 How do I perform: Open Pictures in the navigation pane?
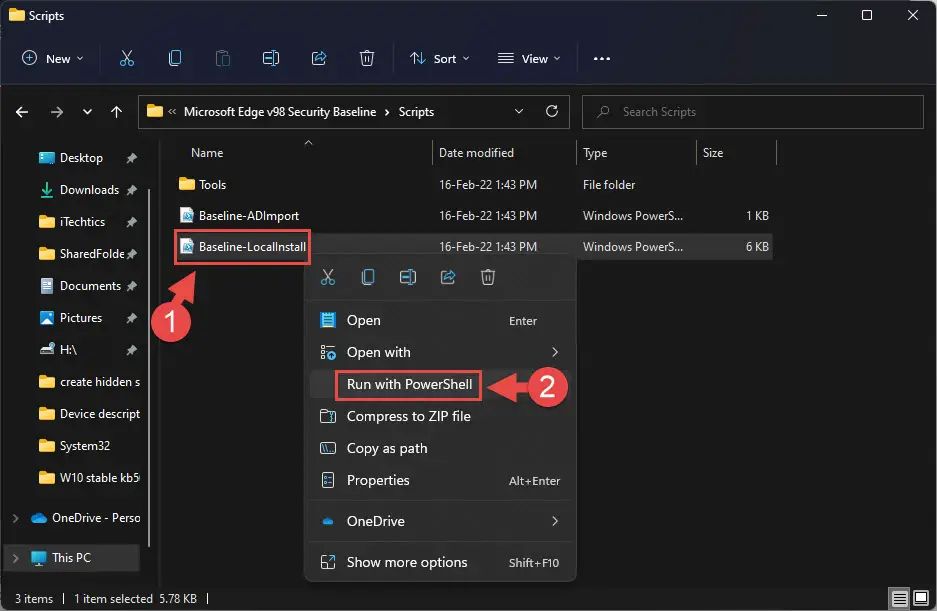click(x=81, y=318)
